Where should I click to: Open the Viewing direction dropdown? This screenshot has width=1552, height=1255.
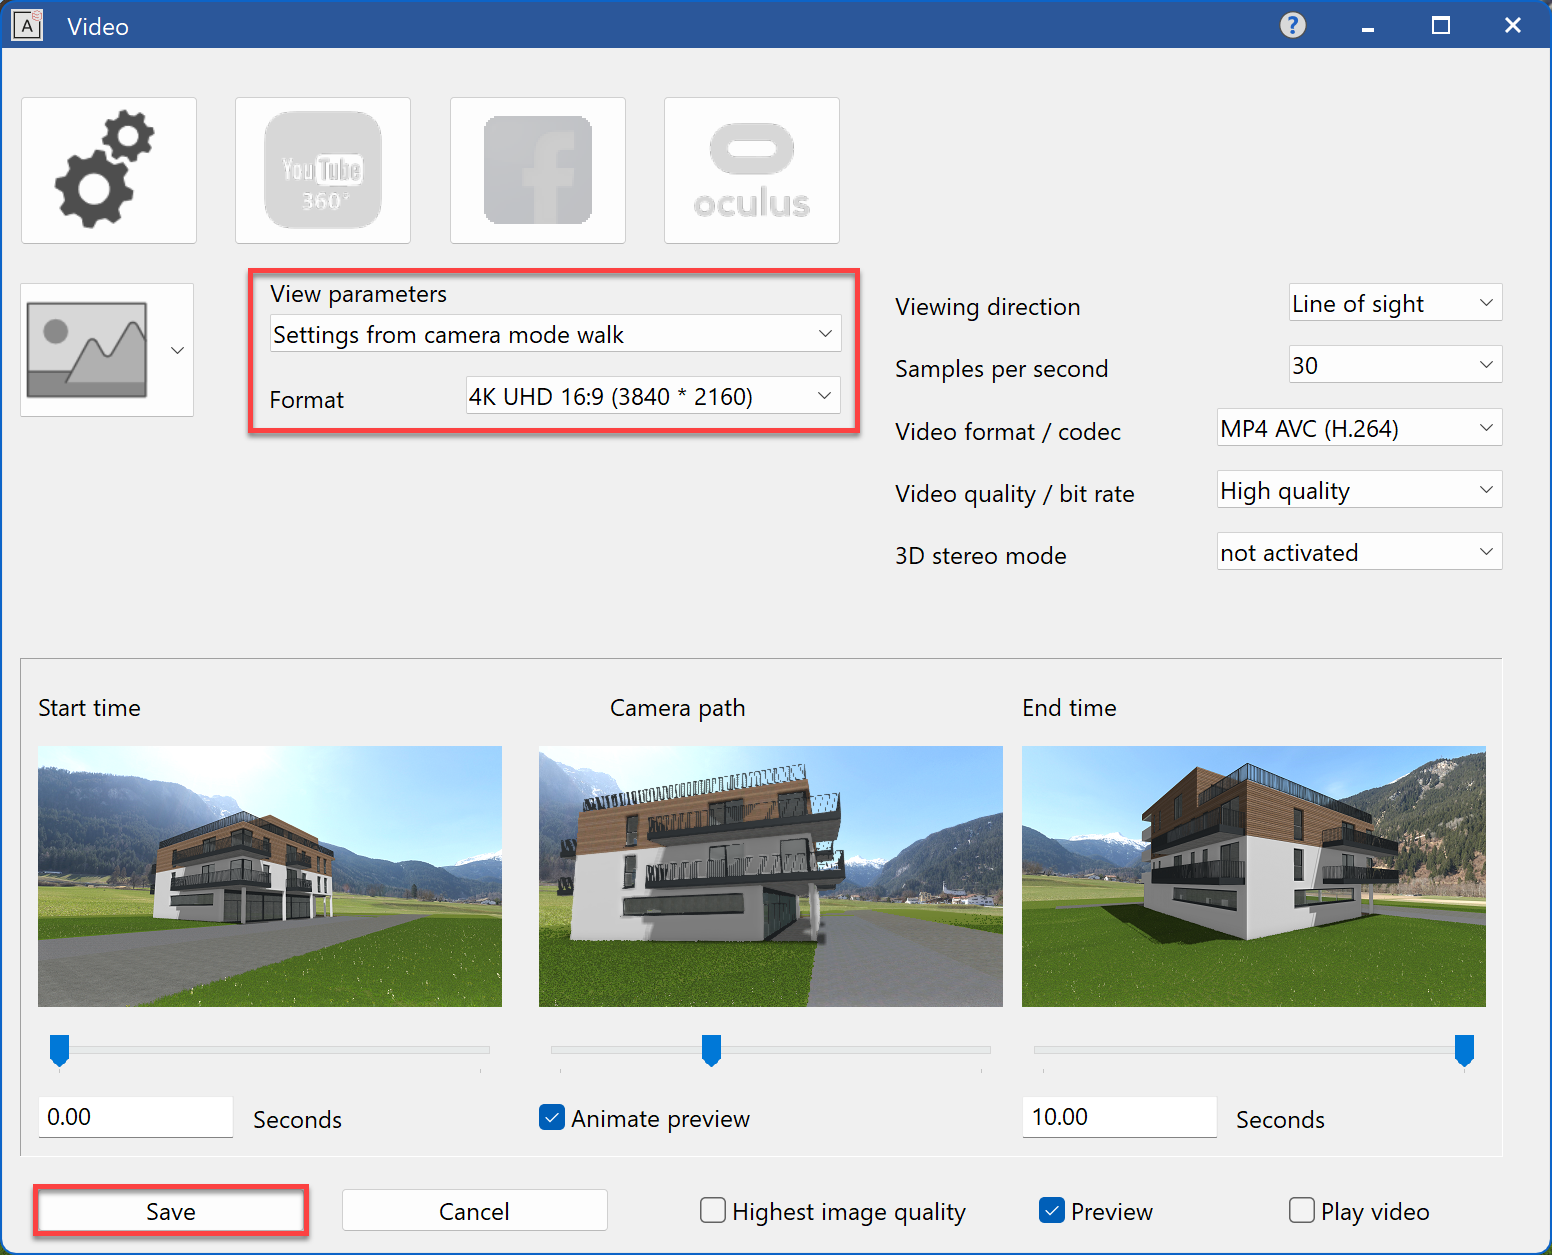click(1395, 303)
